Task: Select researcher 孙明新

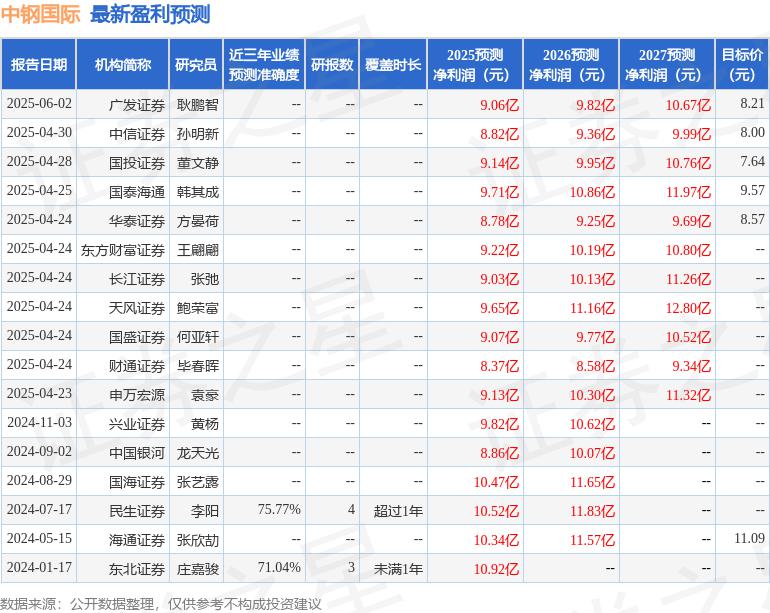Action: point(197,134)
